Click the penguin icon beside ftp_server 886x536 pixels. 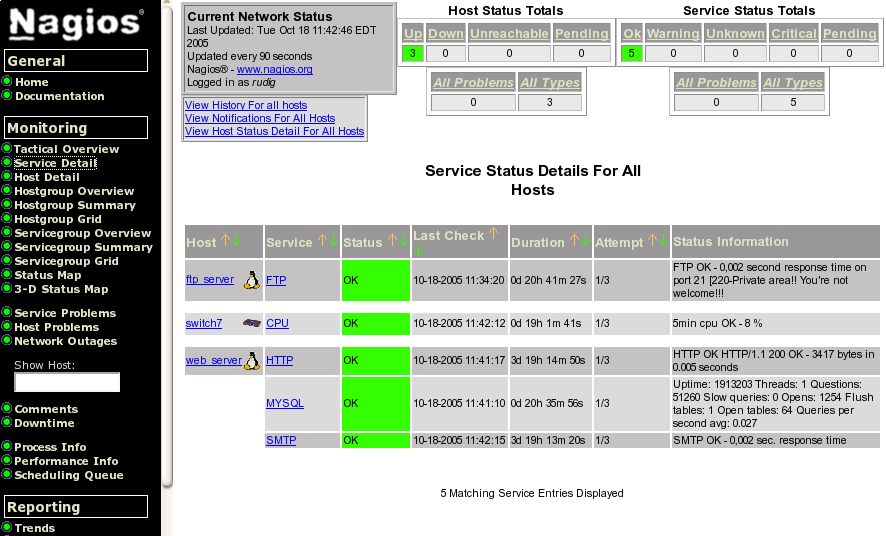click(x=252, y=280)
